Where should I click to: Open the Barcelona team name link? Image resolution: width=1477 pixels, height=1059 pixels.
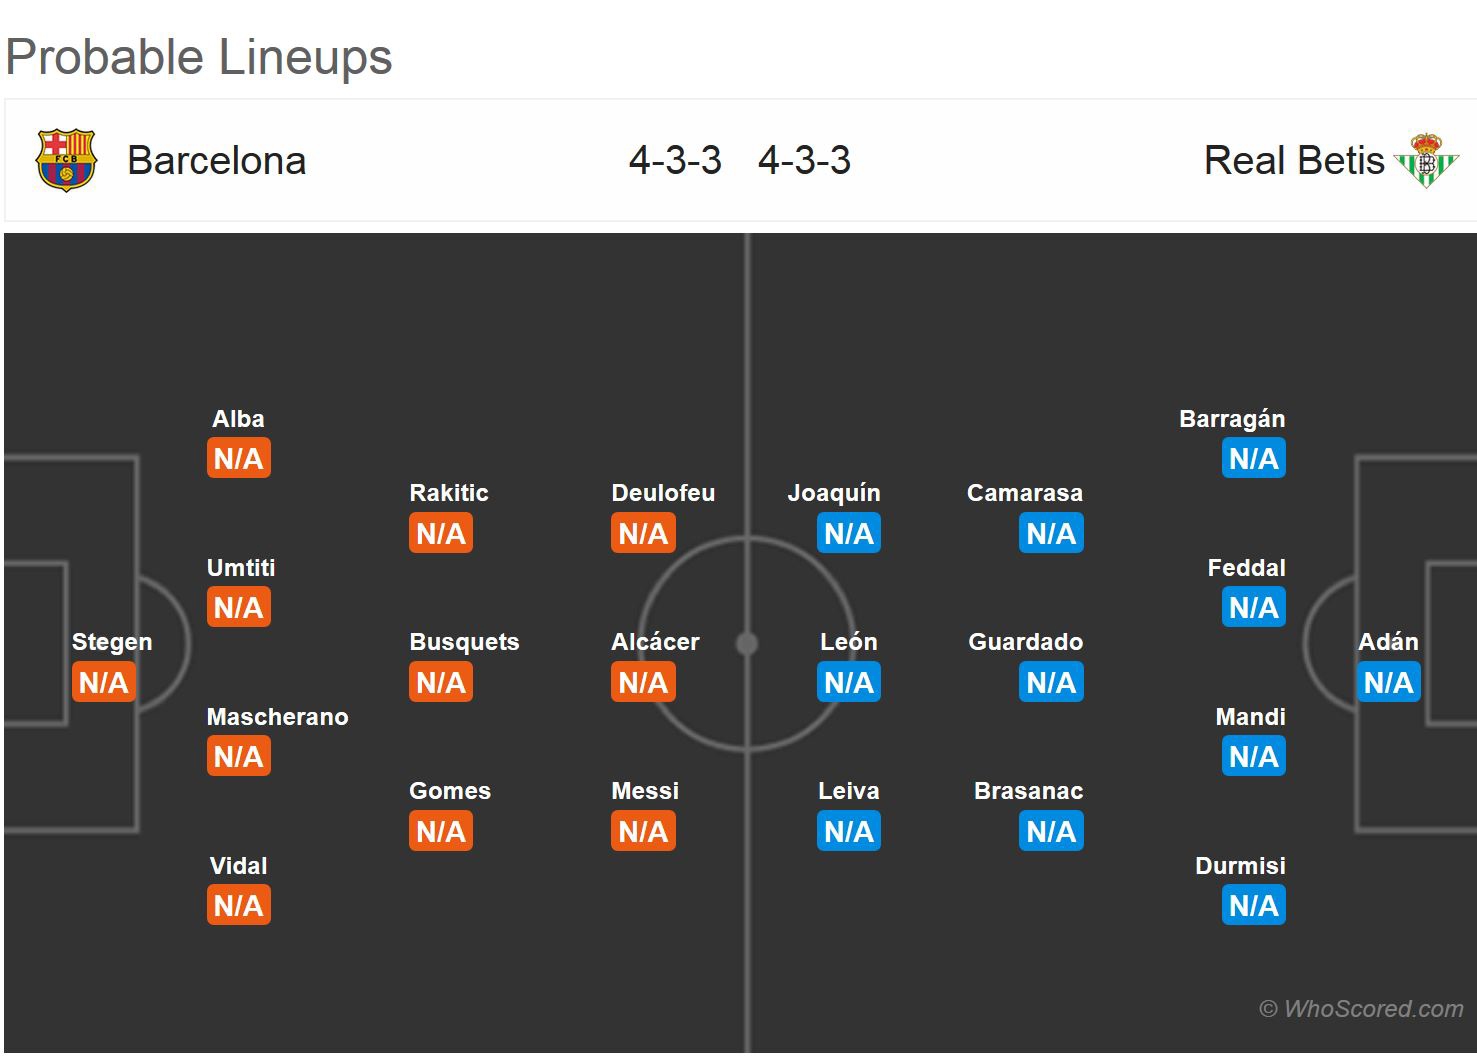click(216, 160)
